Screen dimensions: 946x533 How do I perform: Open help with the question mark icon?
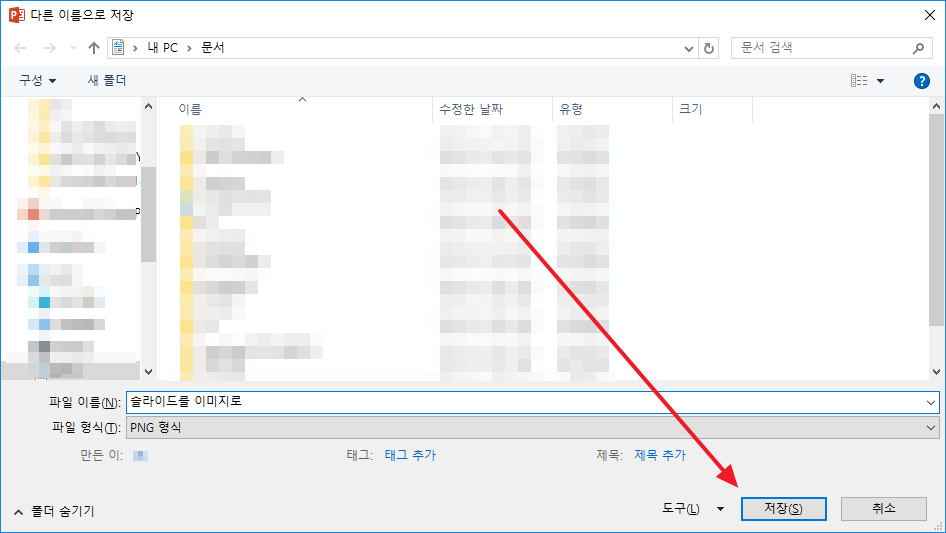coord(921,81)
